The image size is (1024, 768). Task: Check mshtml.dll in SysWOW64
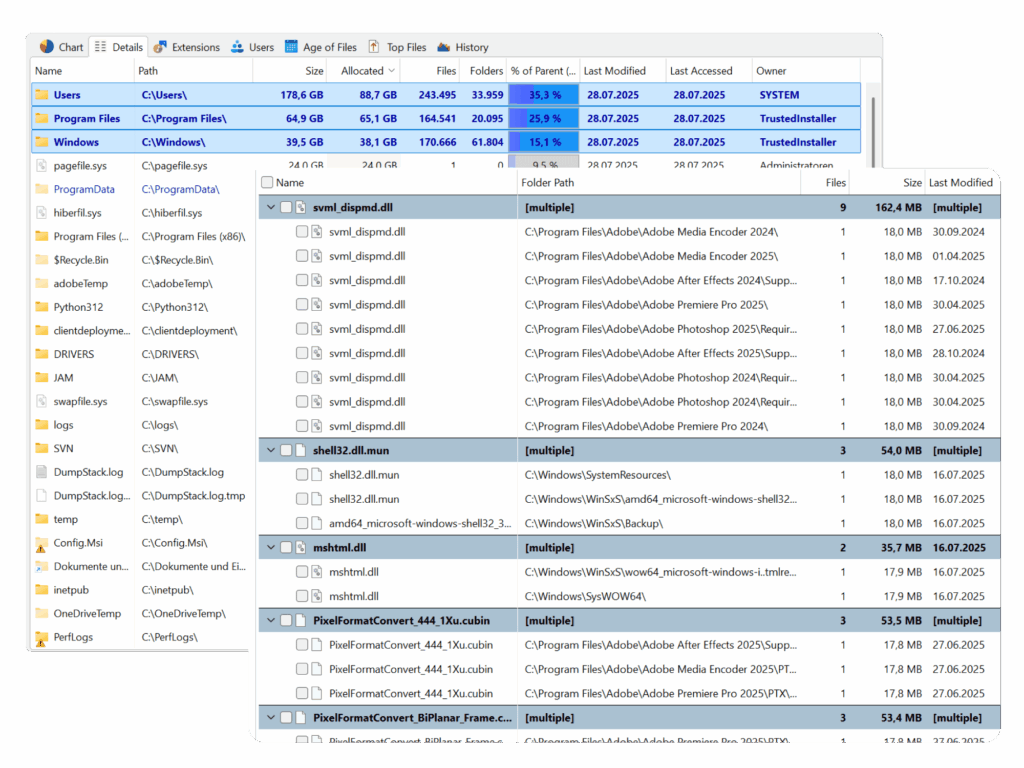tap(301, 596)
